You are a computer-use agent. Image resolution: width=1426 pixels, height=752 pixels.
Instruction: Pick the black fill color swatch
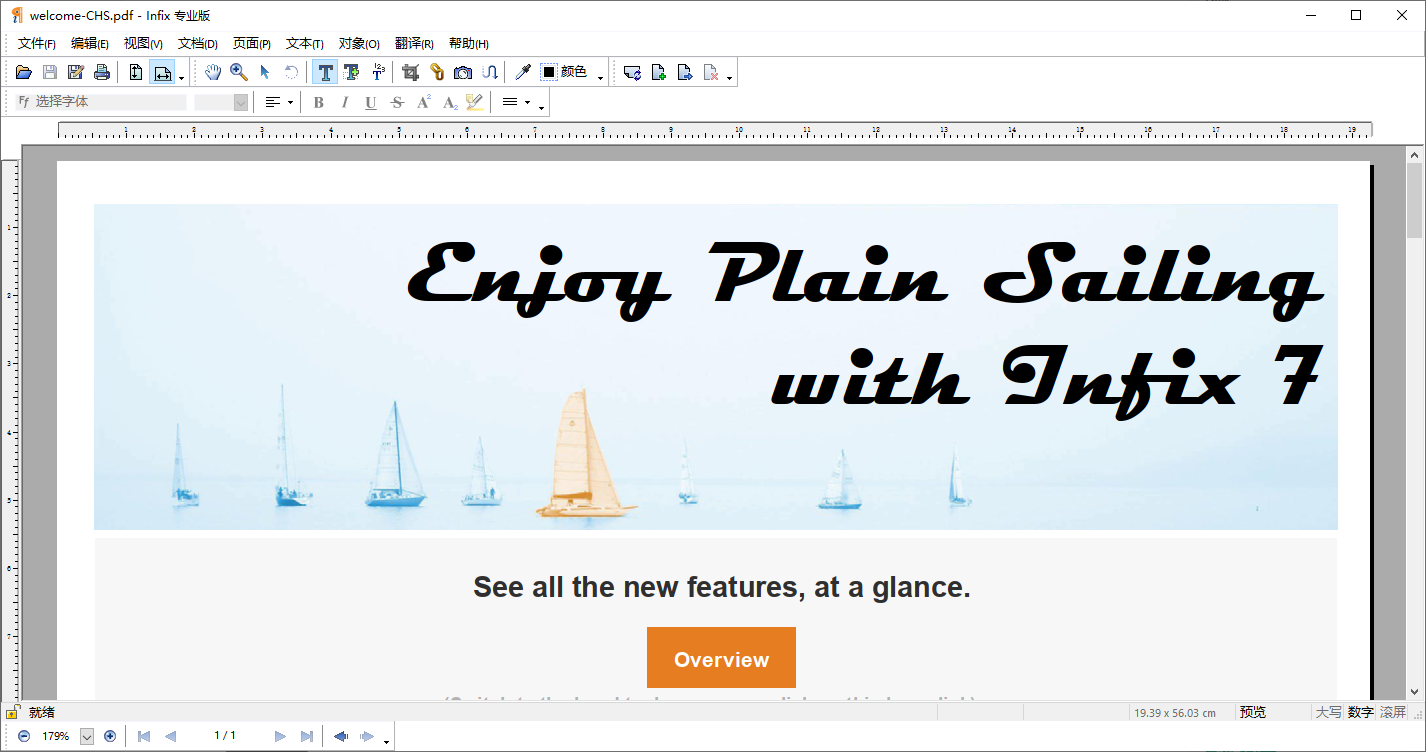548,71
